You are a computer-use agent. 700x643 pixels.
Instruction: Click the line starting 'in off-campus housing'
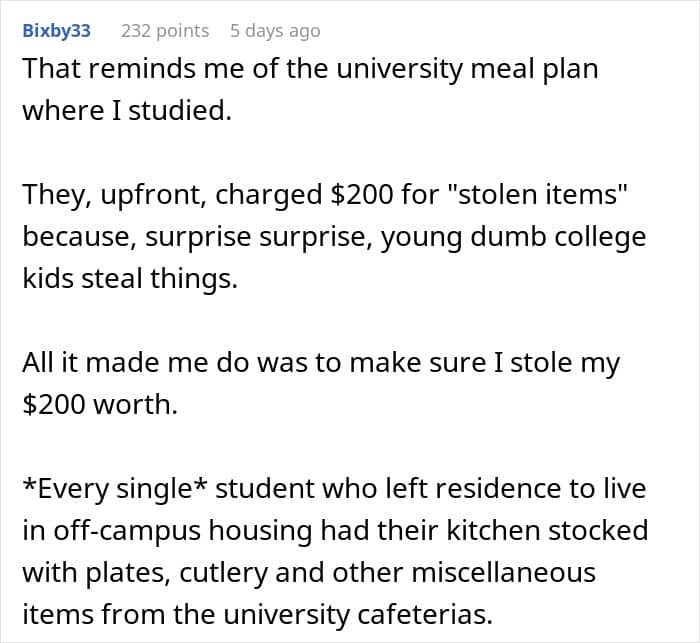335,531
